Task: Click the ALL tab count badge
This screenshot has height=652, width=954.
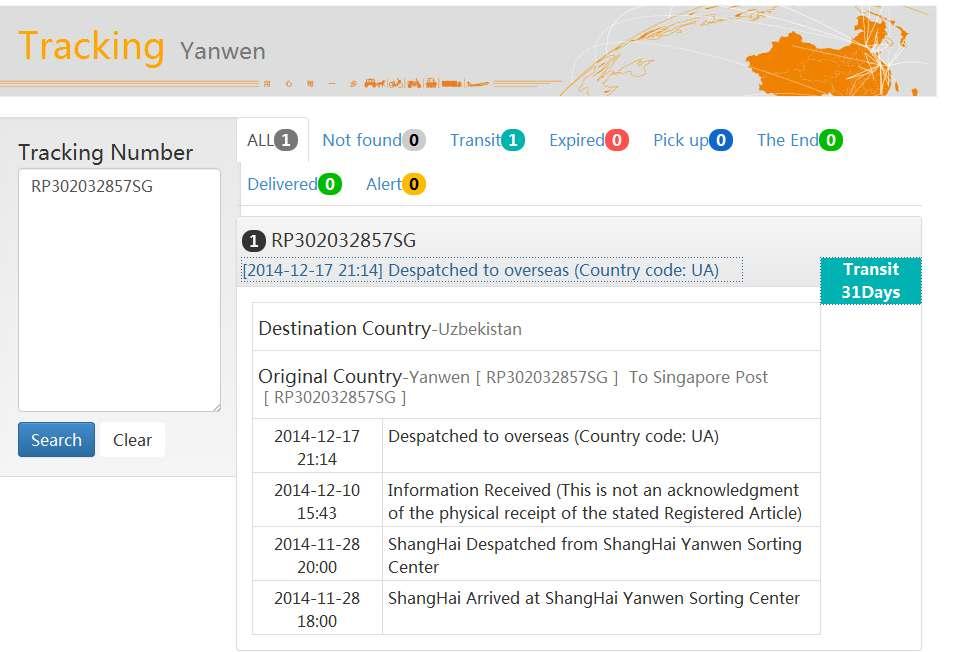Action: 286,140
